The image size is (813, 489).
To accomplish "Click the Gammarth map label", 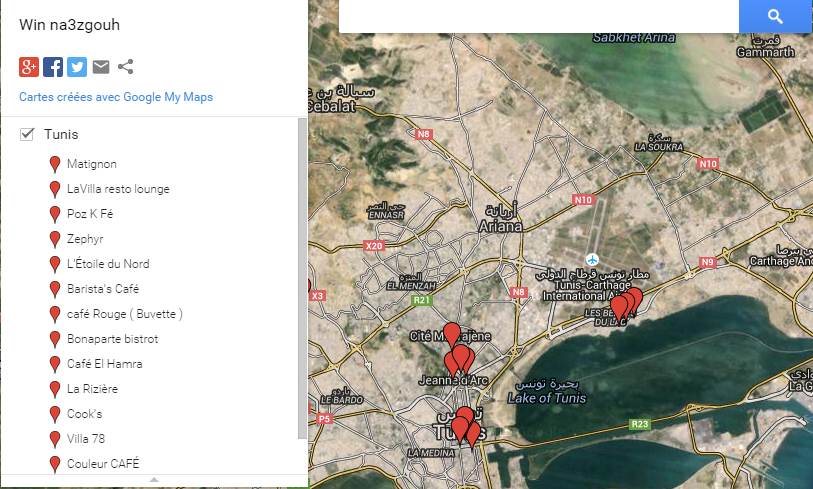I will [x=765, y=52].
